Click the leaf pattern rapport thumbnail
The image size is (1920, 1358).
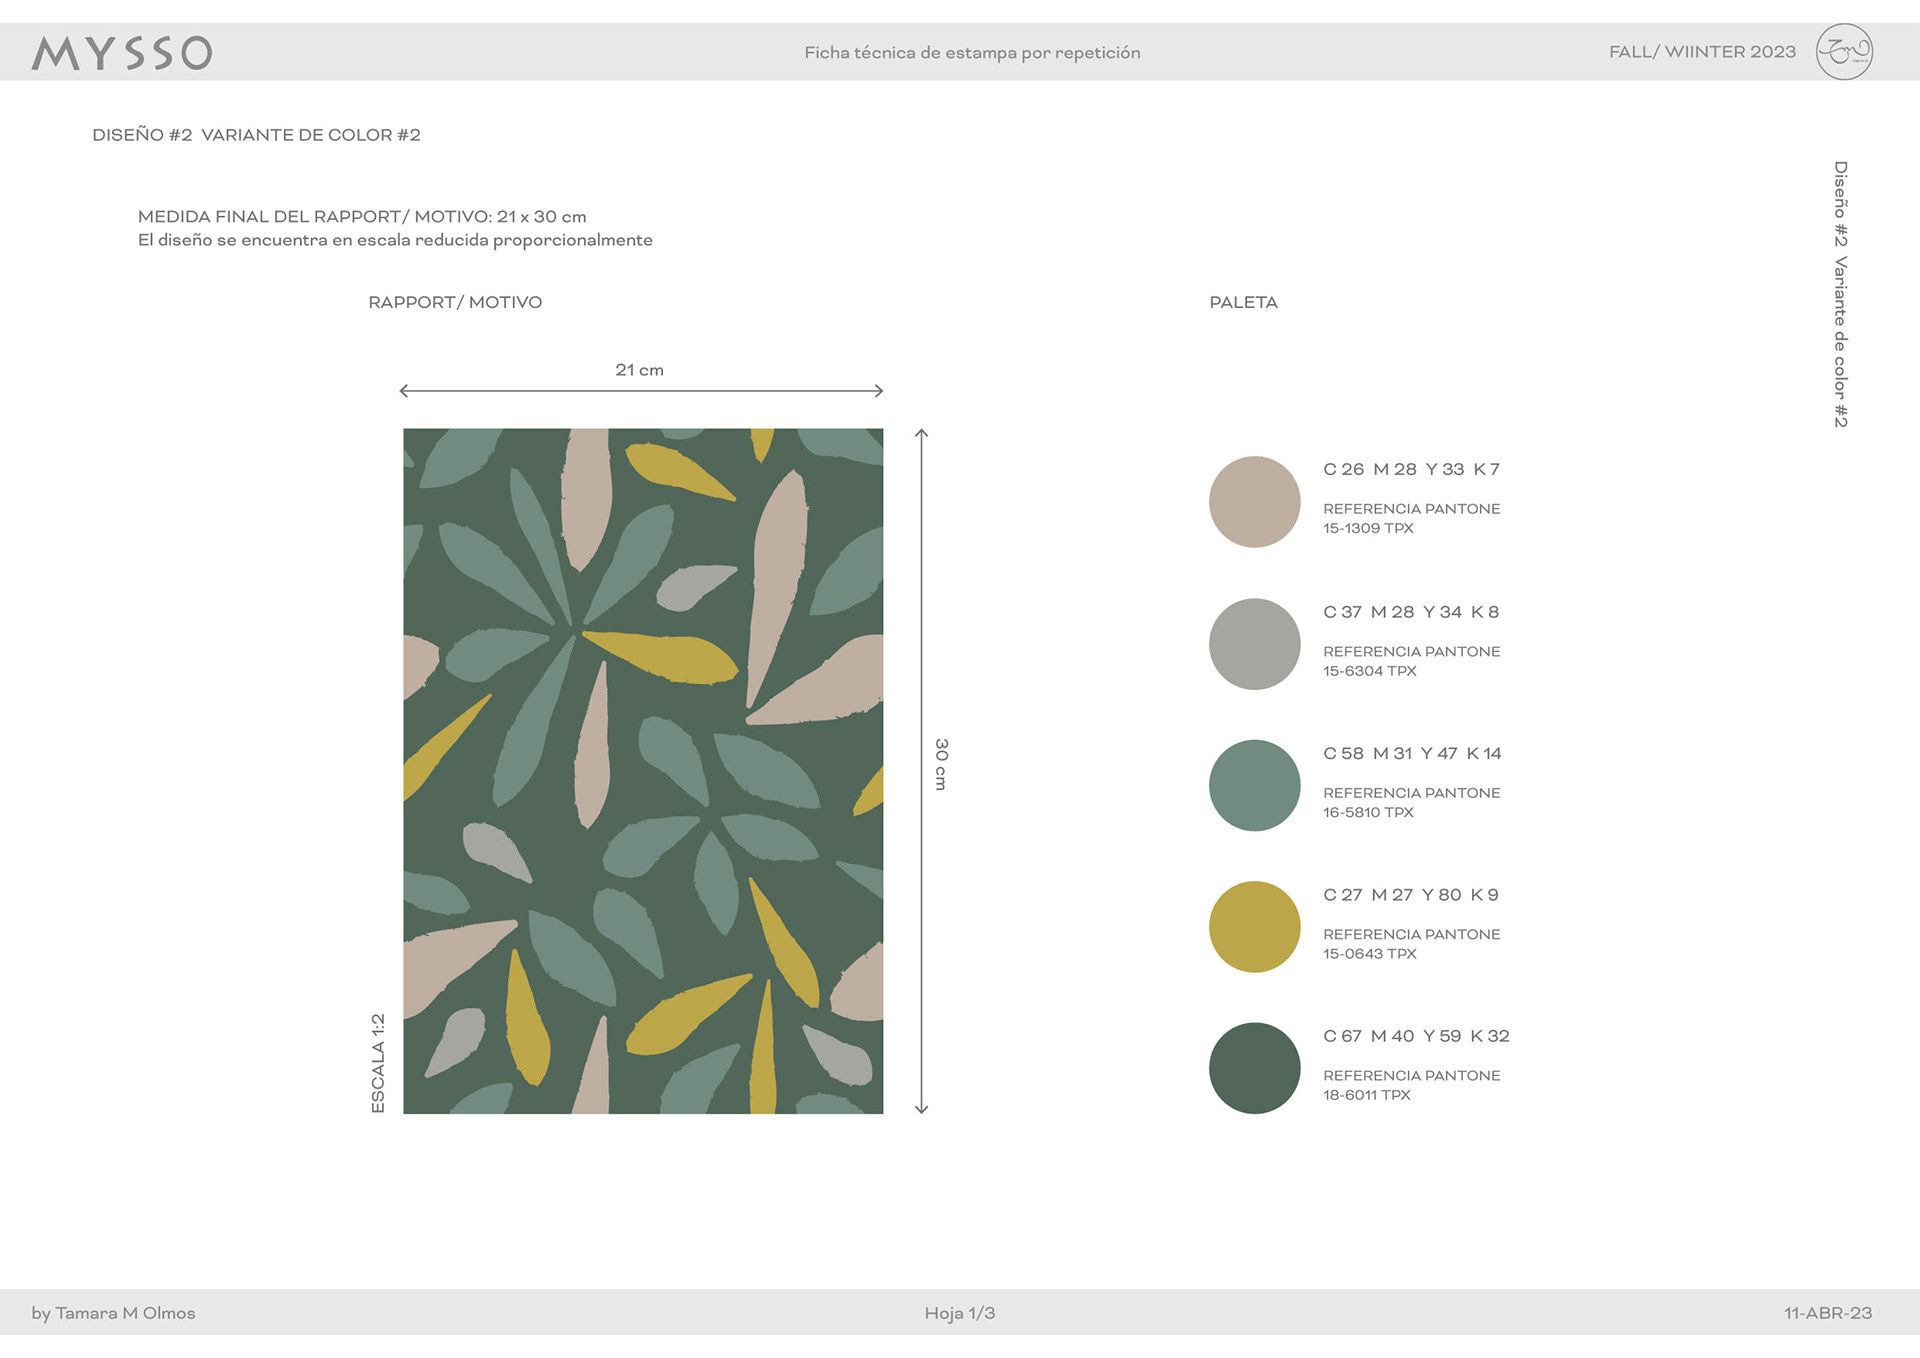tap(643, 771)
